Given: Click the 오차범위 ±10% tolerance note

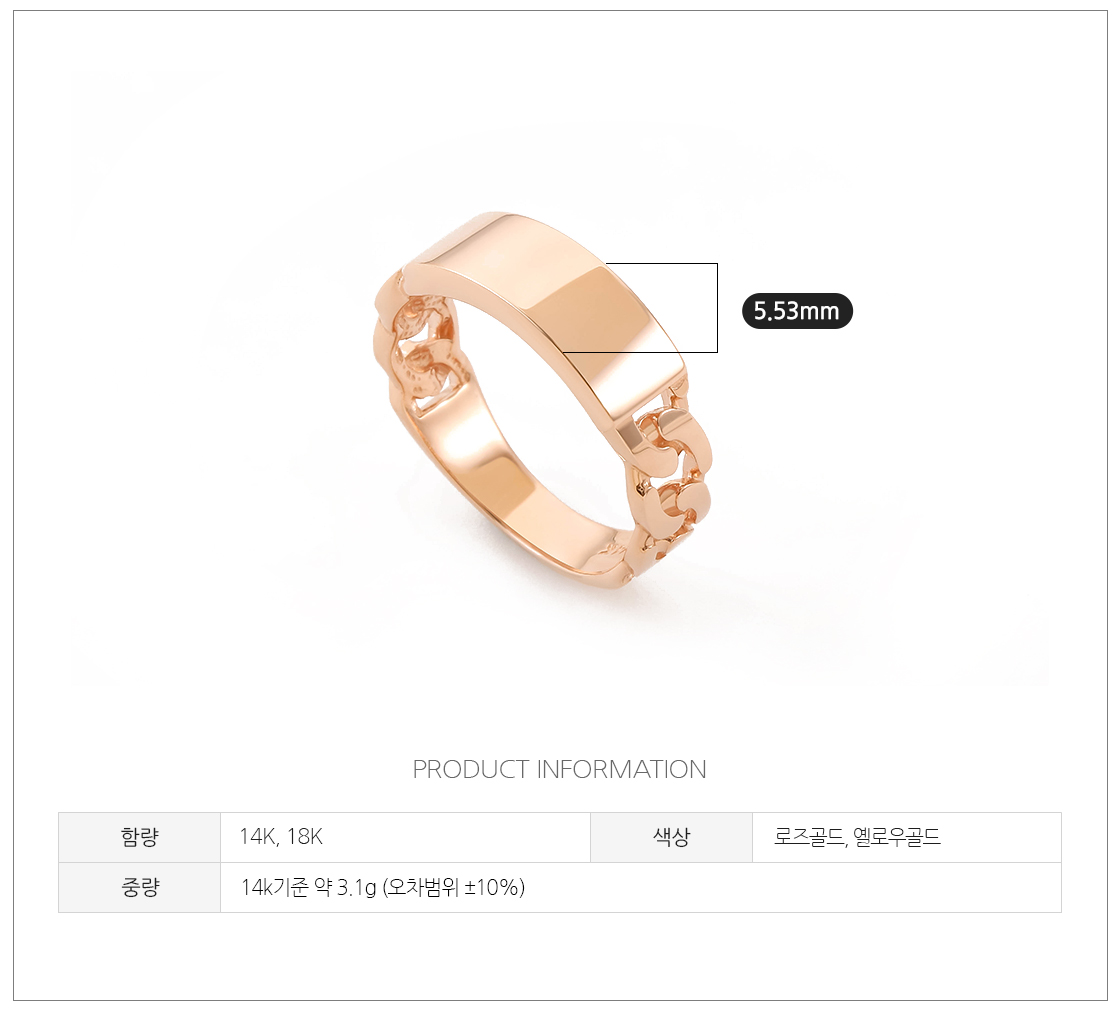Looking at the screenshot, I should (x=454, y=887).
